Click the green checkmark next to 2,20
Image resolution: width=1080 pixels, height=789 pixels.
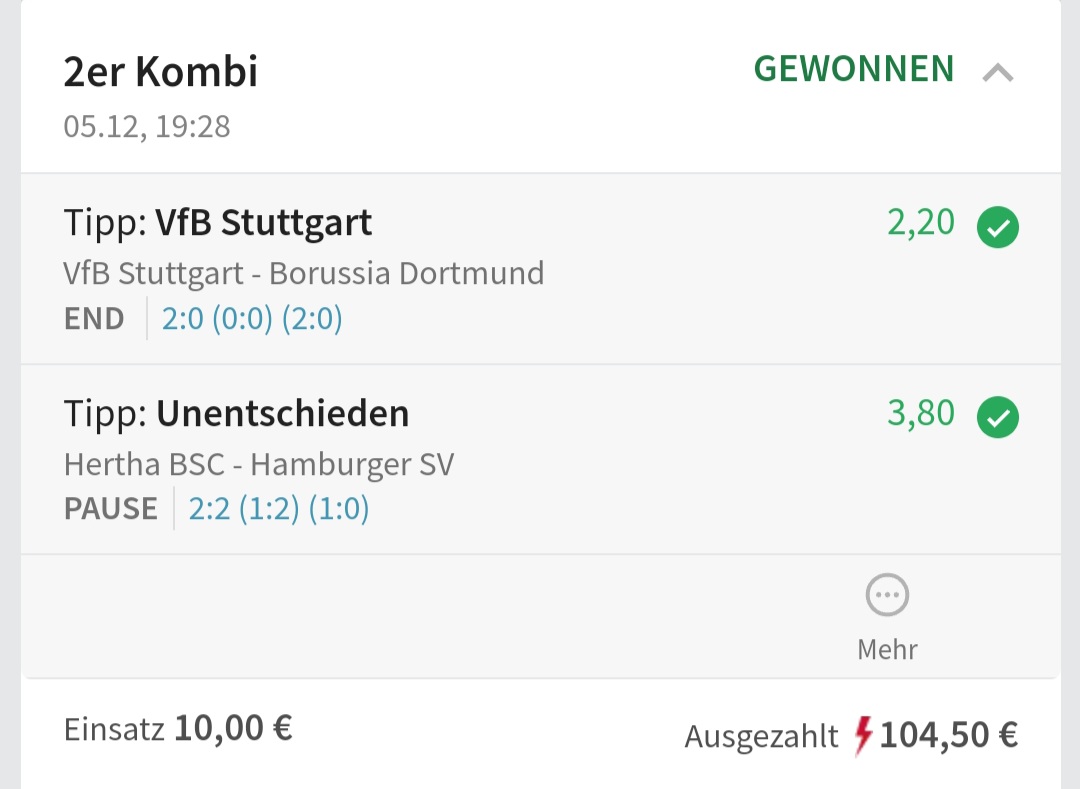[997, 227]
